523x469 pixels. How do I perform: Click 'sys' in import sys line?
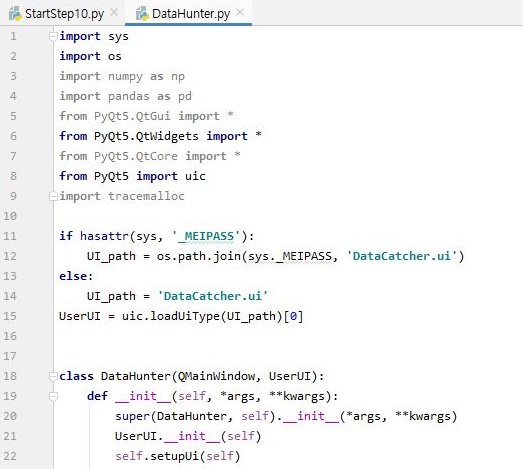click(118, 36)
